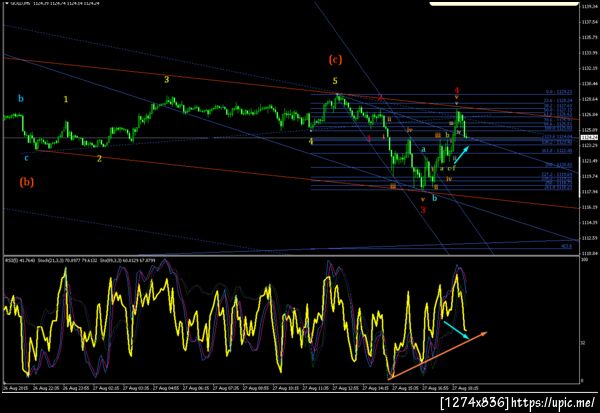Select the orange '(b)' wave label
This screenshot has width=600, height=413.
pyautogui.click(x=26, y=182)
